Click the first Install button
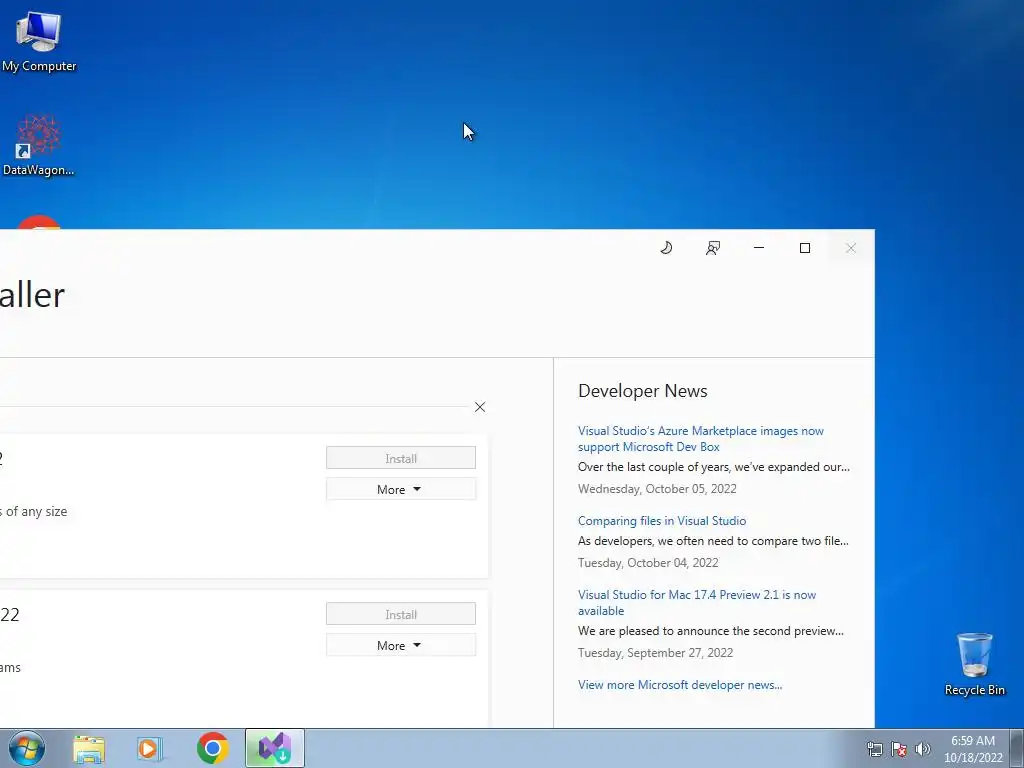 [x=401, y=458]
